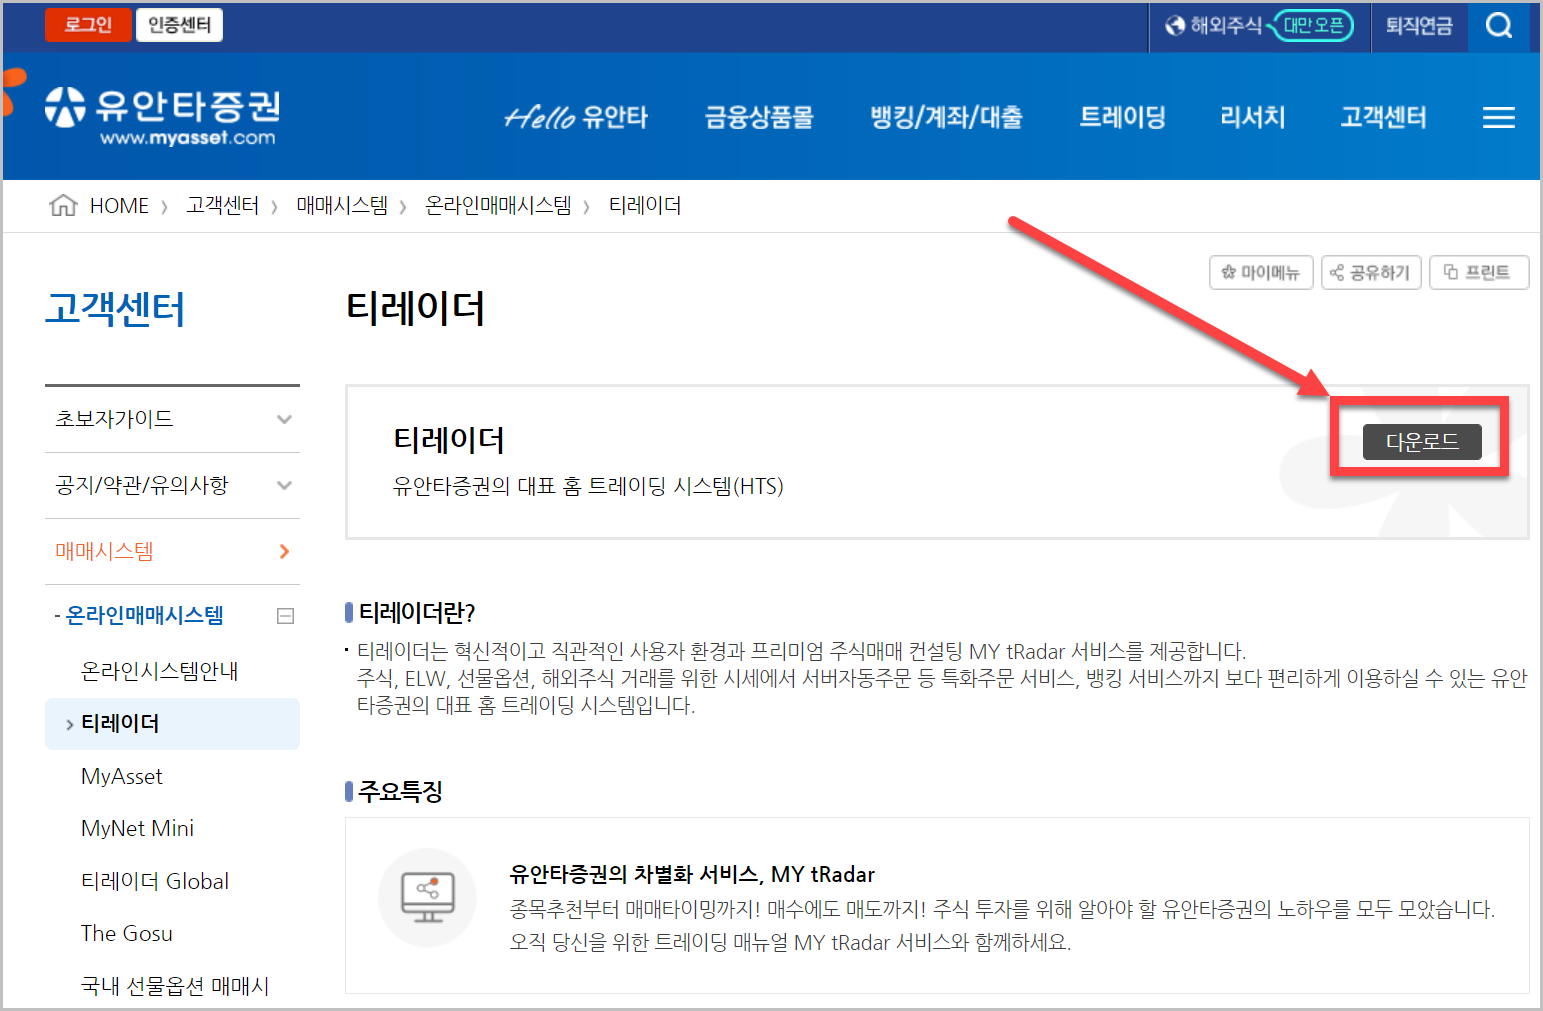Image resolution: width=1543 pixels, height=1011 pixels.
Task: Click the home icon in breadcrumb
Action: pos(63,205)
